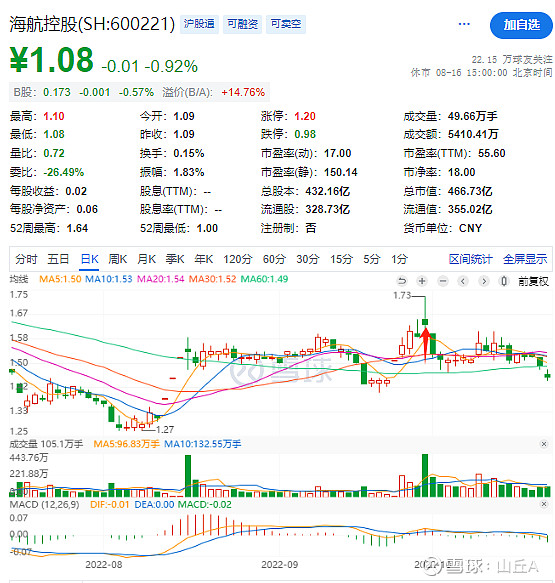Click the 市盈率(TTM) 55.60 value
Screen dimensions: 555x583
click(x=491, y=153)
